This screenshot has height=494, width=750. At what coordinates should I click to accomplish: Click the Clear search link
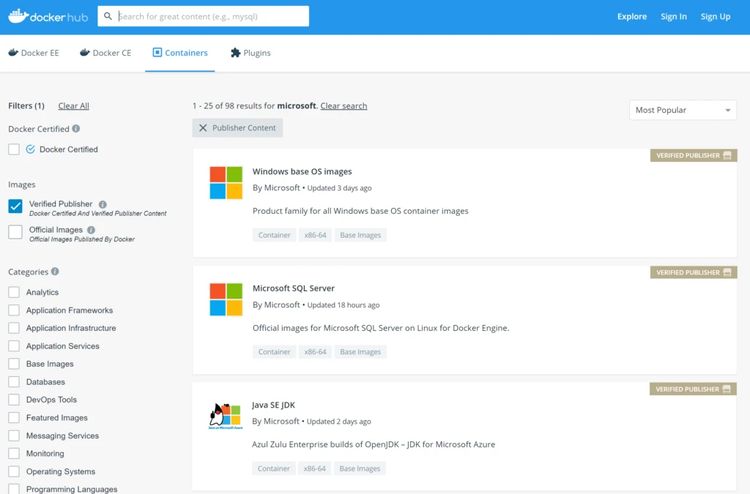tap(343, 106)
